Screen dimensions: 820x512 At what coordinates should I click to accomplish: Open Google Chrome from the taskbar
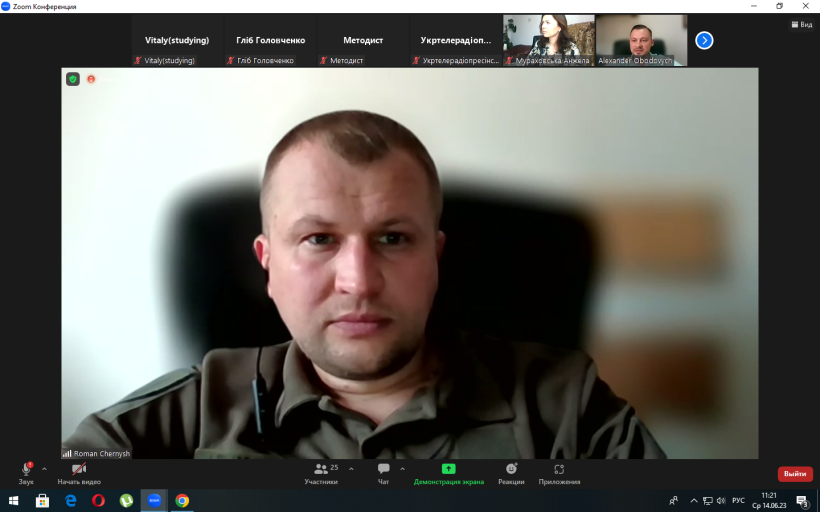182,500
